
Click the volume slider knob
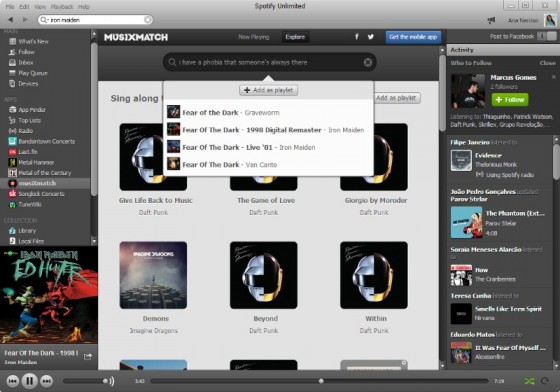coord(105,381)
